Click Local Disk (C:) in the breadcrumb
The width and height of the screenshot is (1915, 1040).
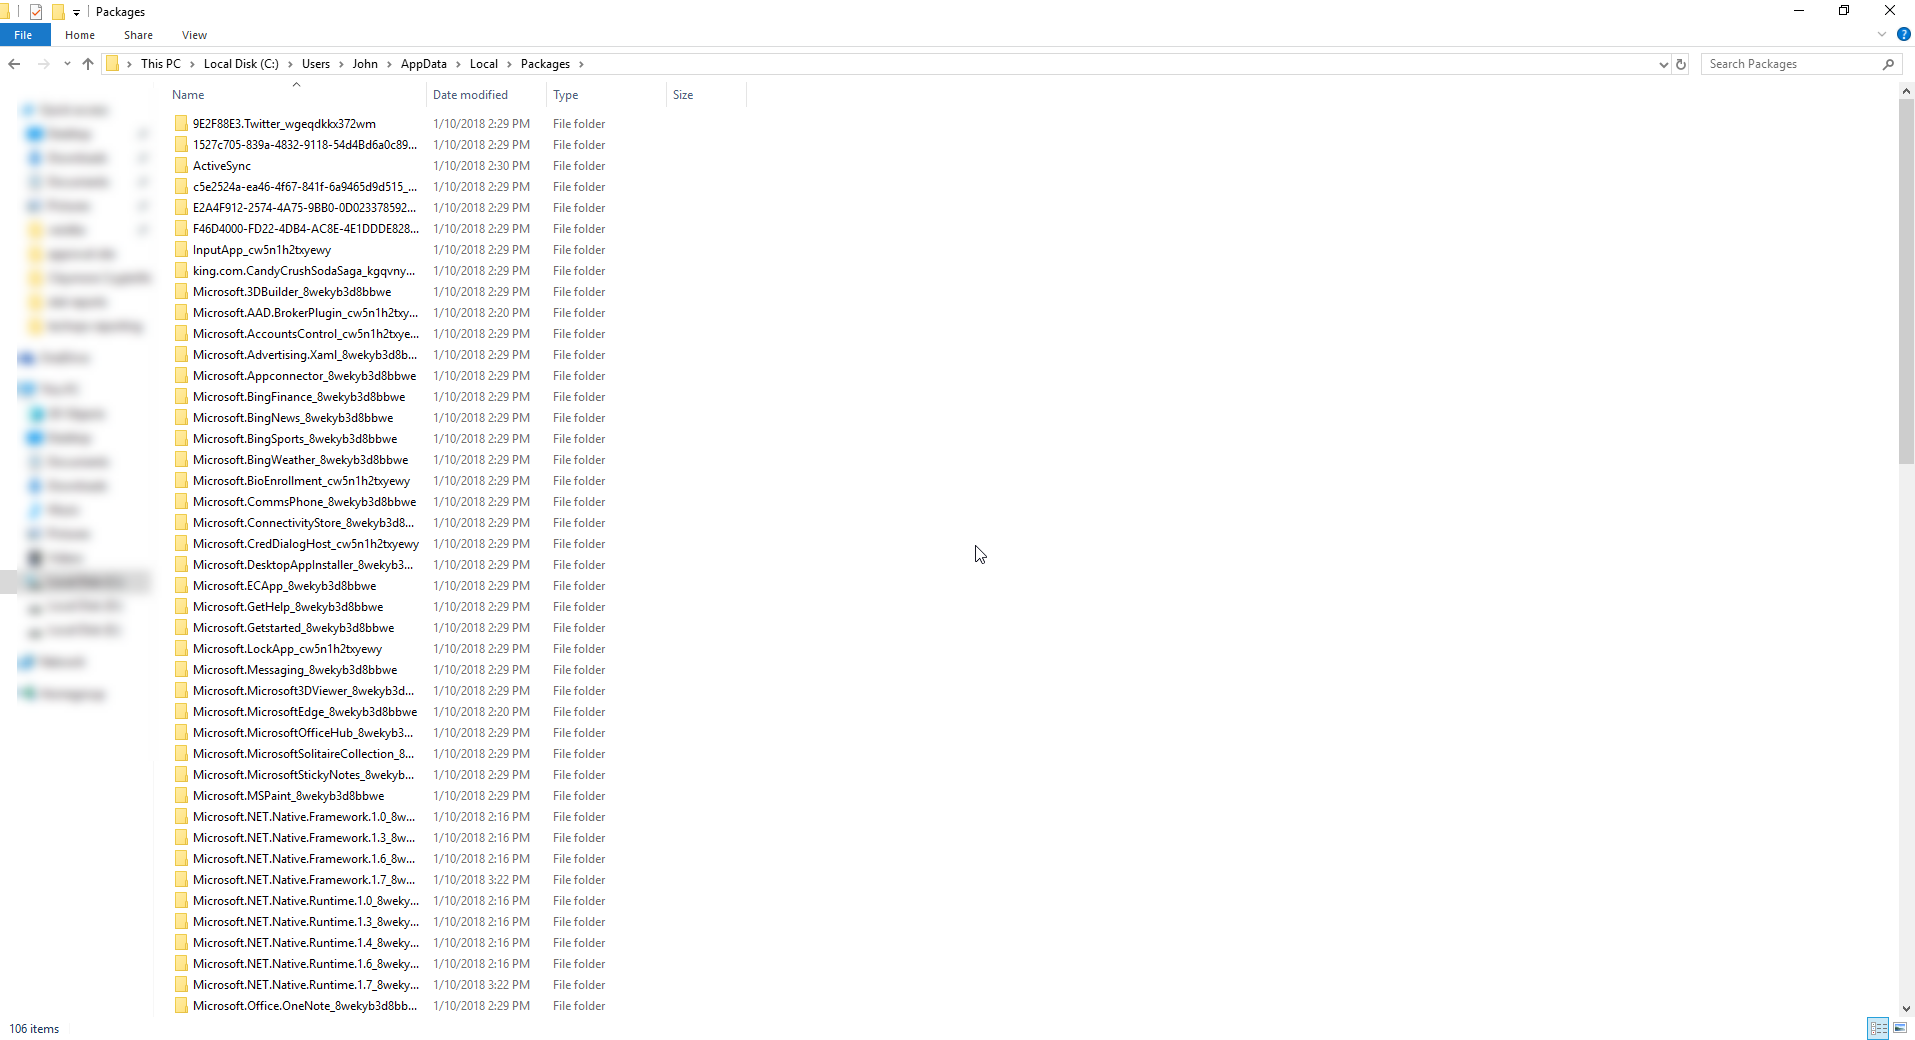(x=241, y=64)
